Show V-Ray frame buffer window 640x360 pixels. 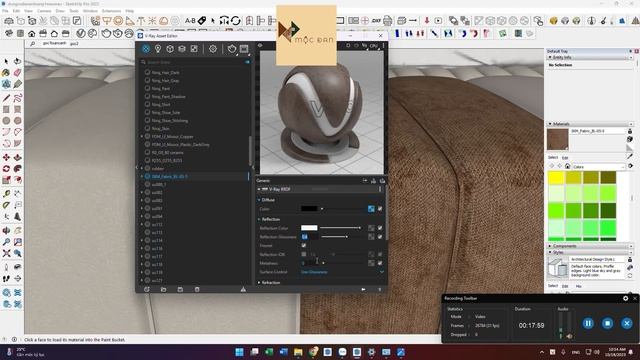tap(244, 49)
